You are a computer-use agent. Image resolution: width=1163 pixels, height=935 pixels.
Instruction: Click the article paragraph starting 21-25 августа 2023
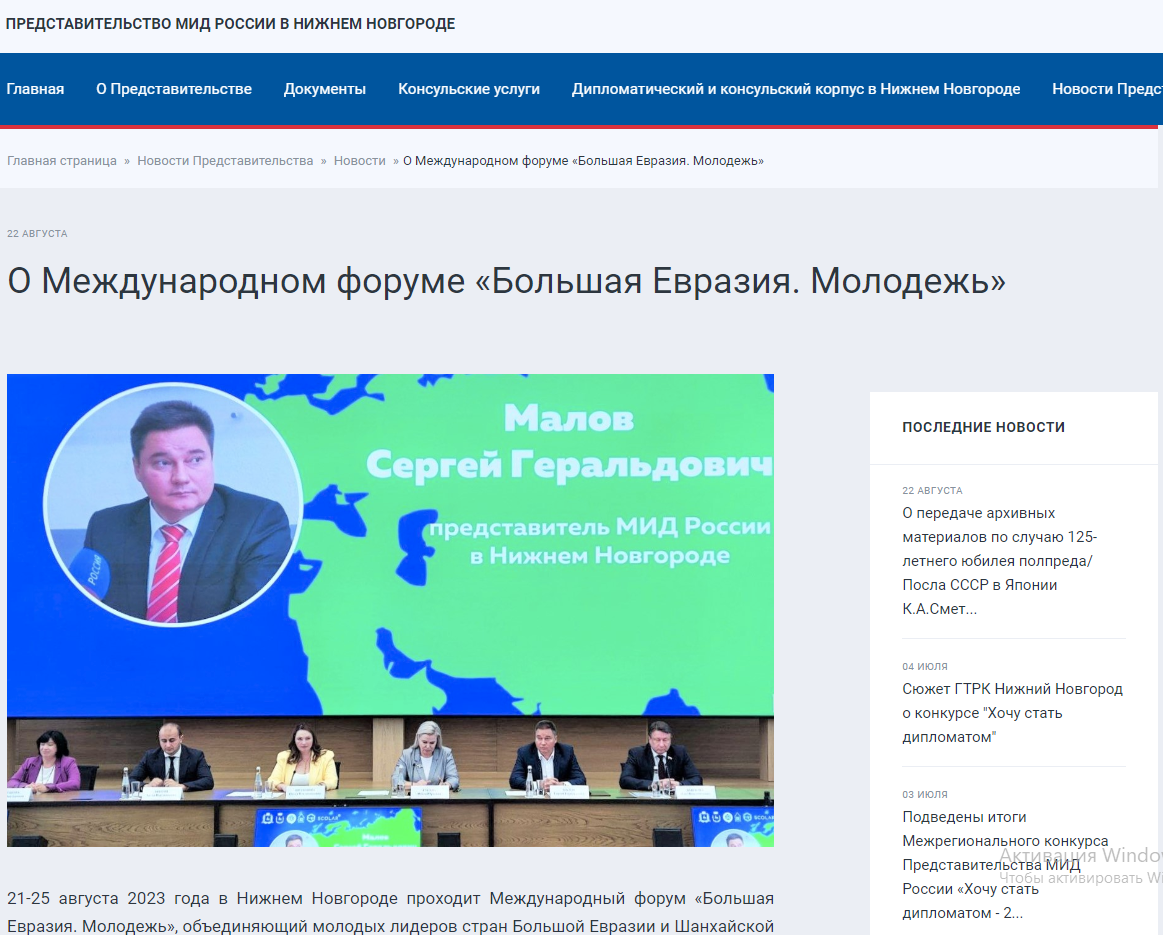390,912
